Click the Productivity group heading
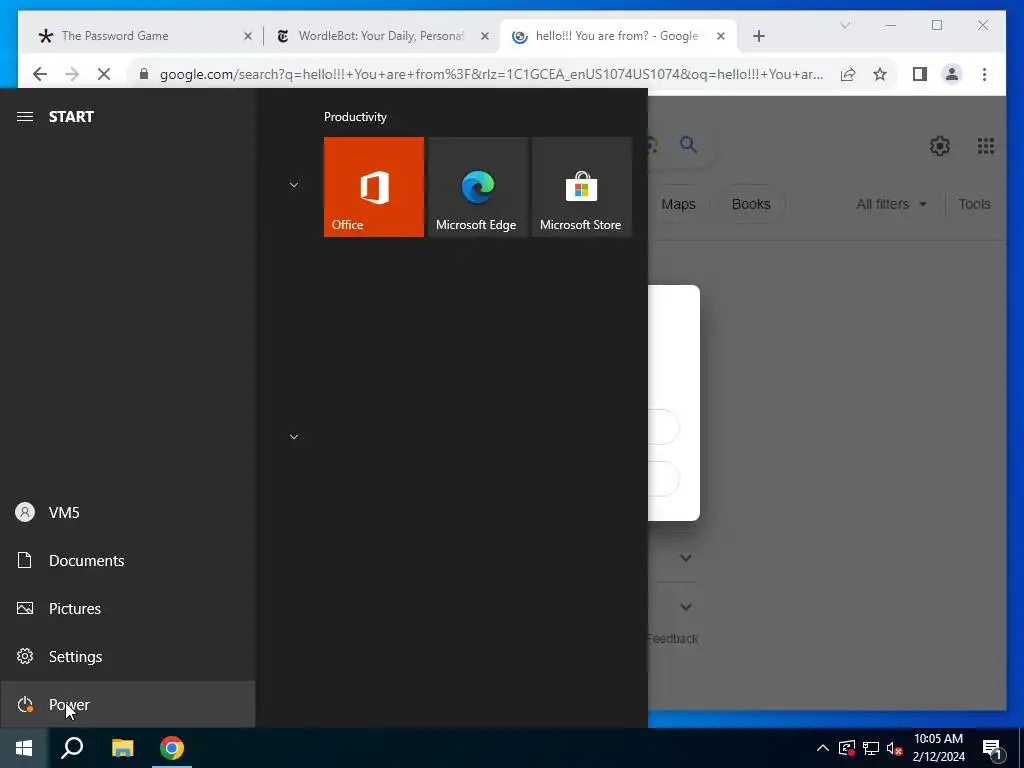1024x768 pixels. (x=355, y=117)
